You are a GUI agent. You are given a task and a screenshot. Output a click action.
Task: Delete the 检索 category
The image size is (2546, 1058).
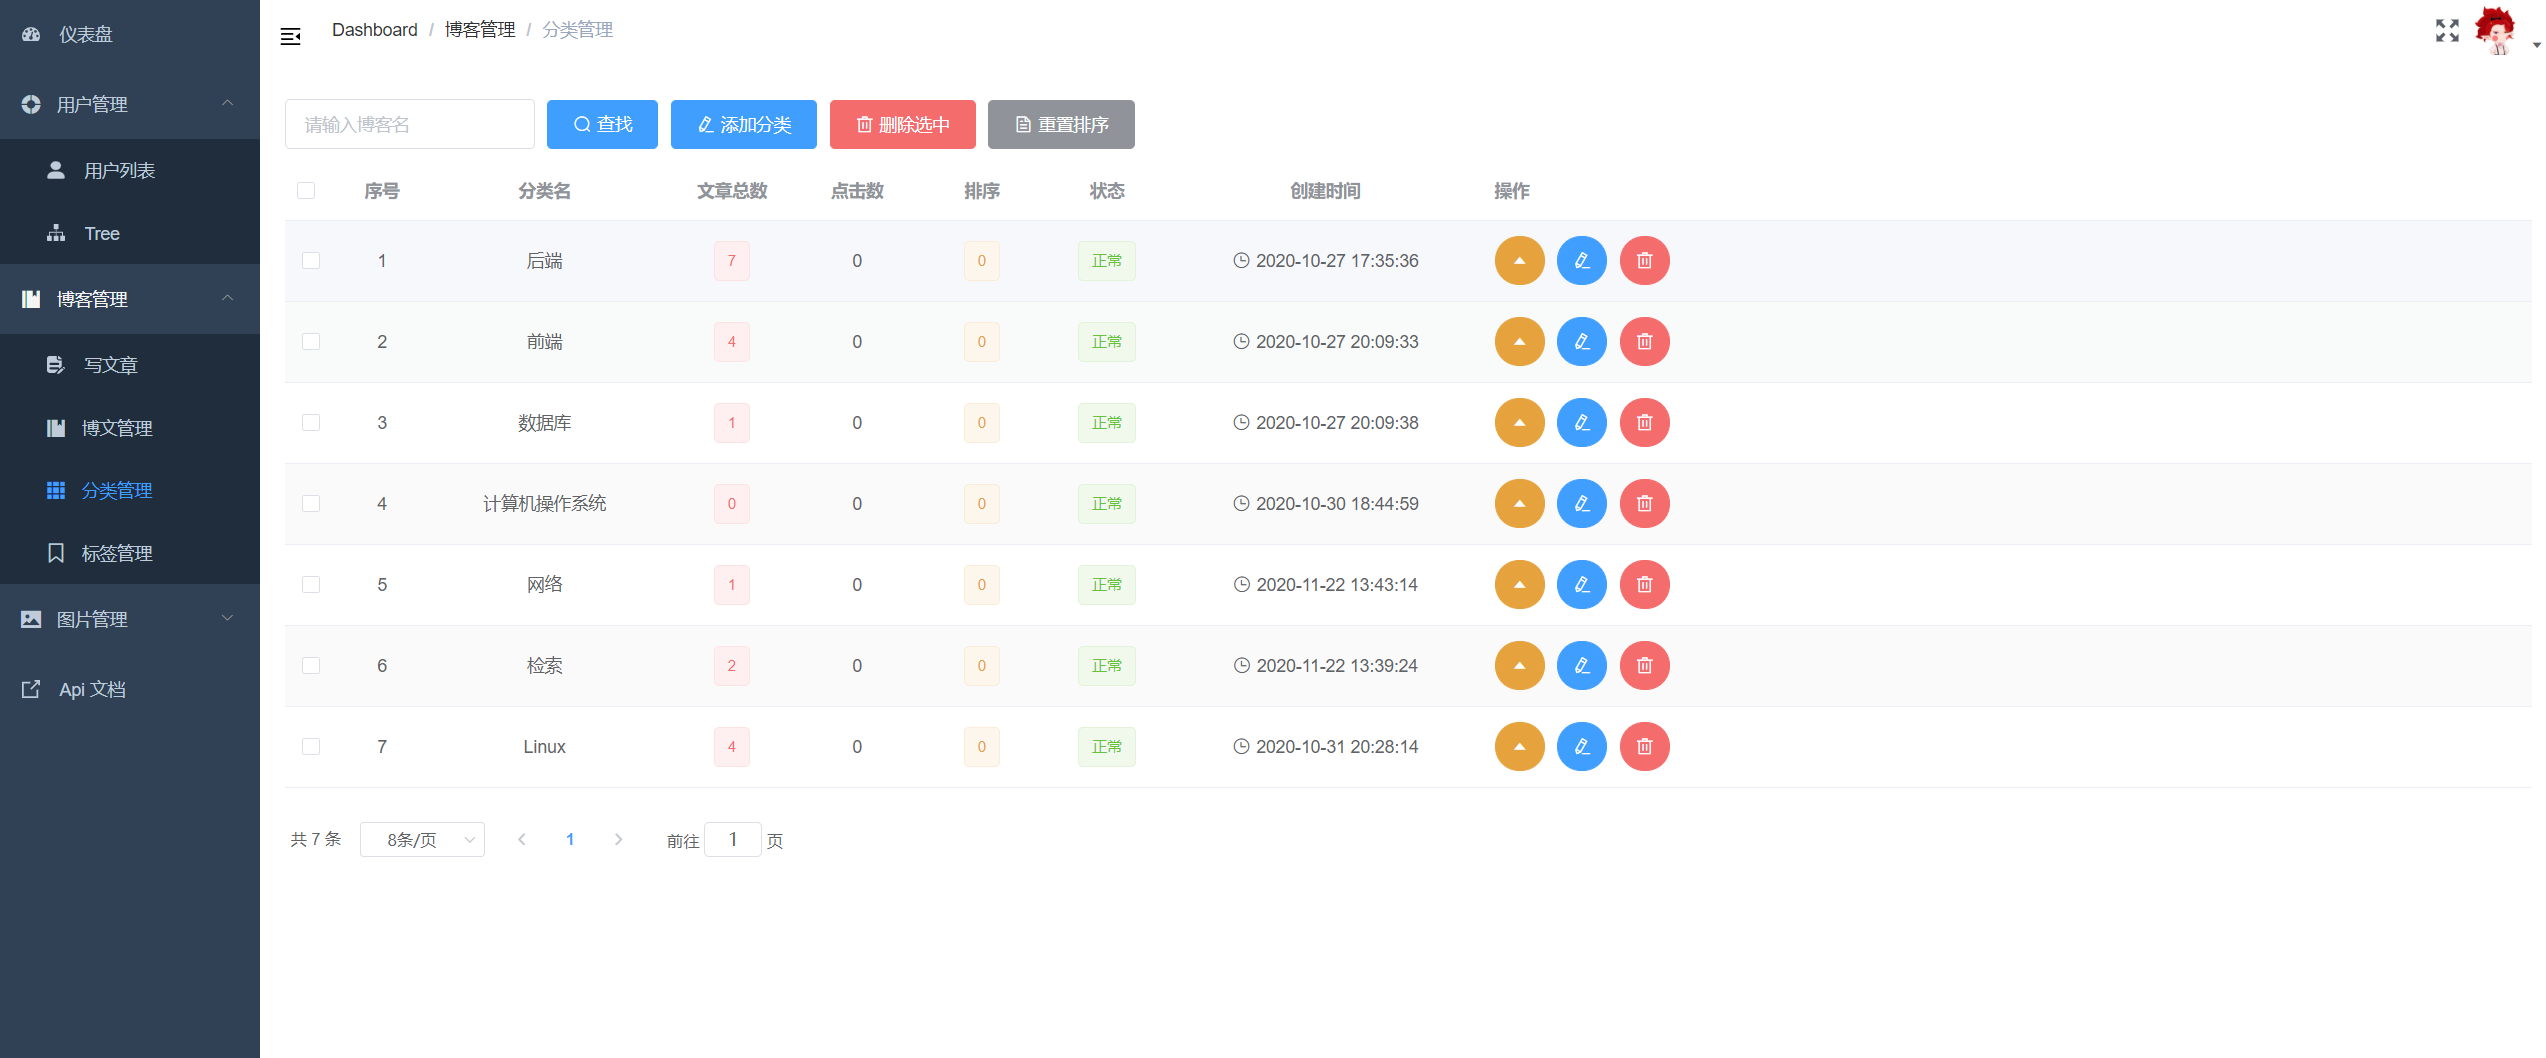pos(1644,666)
